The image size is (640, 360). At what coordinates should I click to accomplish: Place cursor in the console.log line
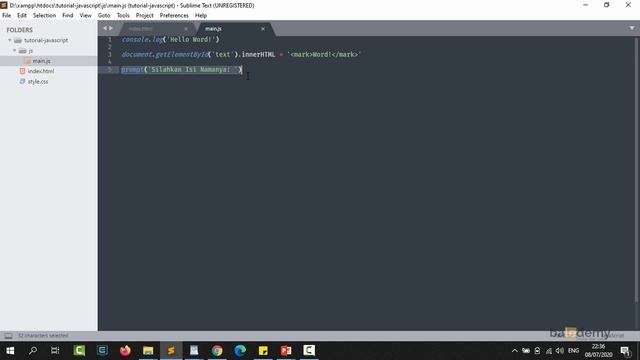(x=171, y=40)
